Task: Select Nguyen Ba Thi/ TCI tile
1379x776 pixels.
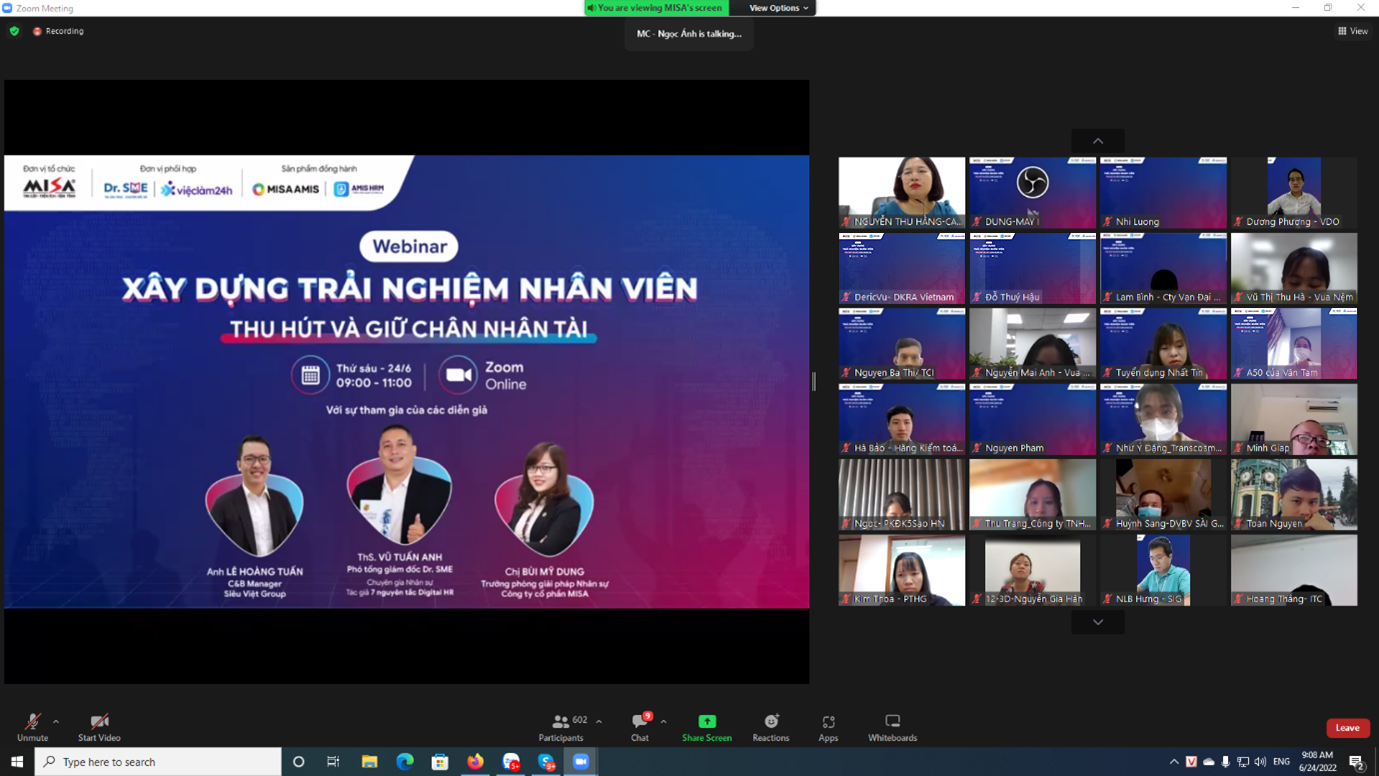Action: [x=902, y=344]
